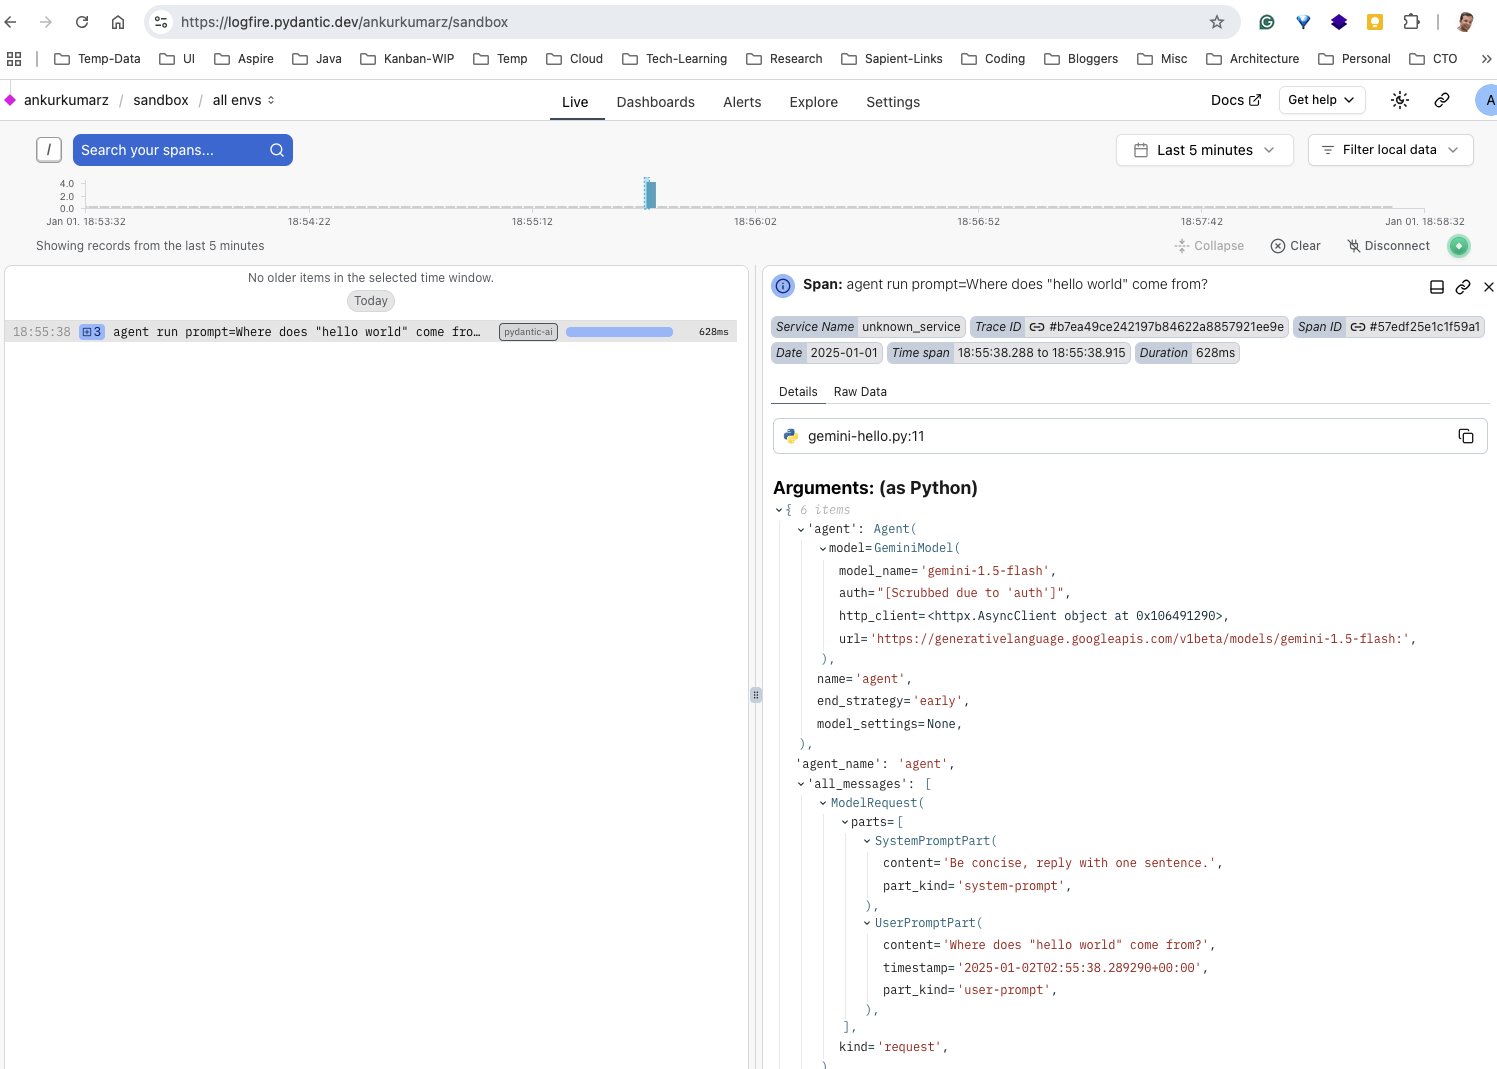The height and width of the screenshot is (1069, 1497).
Task: Select the agent run span row
Action: coord(371,332)
